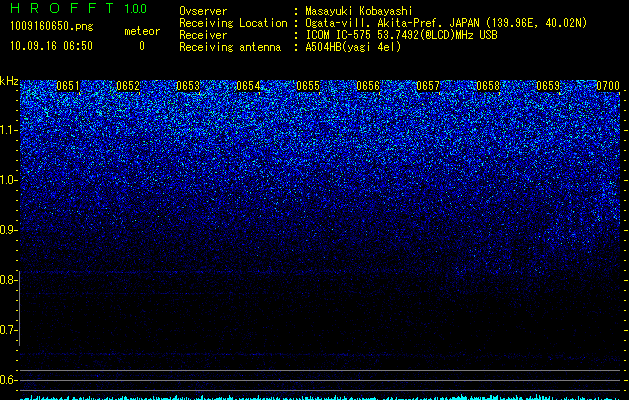Click ICOM IC-575 53.7492 MHz USB text
This screenshot has width=629, height=400.
[401, 35]
